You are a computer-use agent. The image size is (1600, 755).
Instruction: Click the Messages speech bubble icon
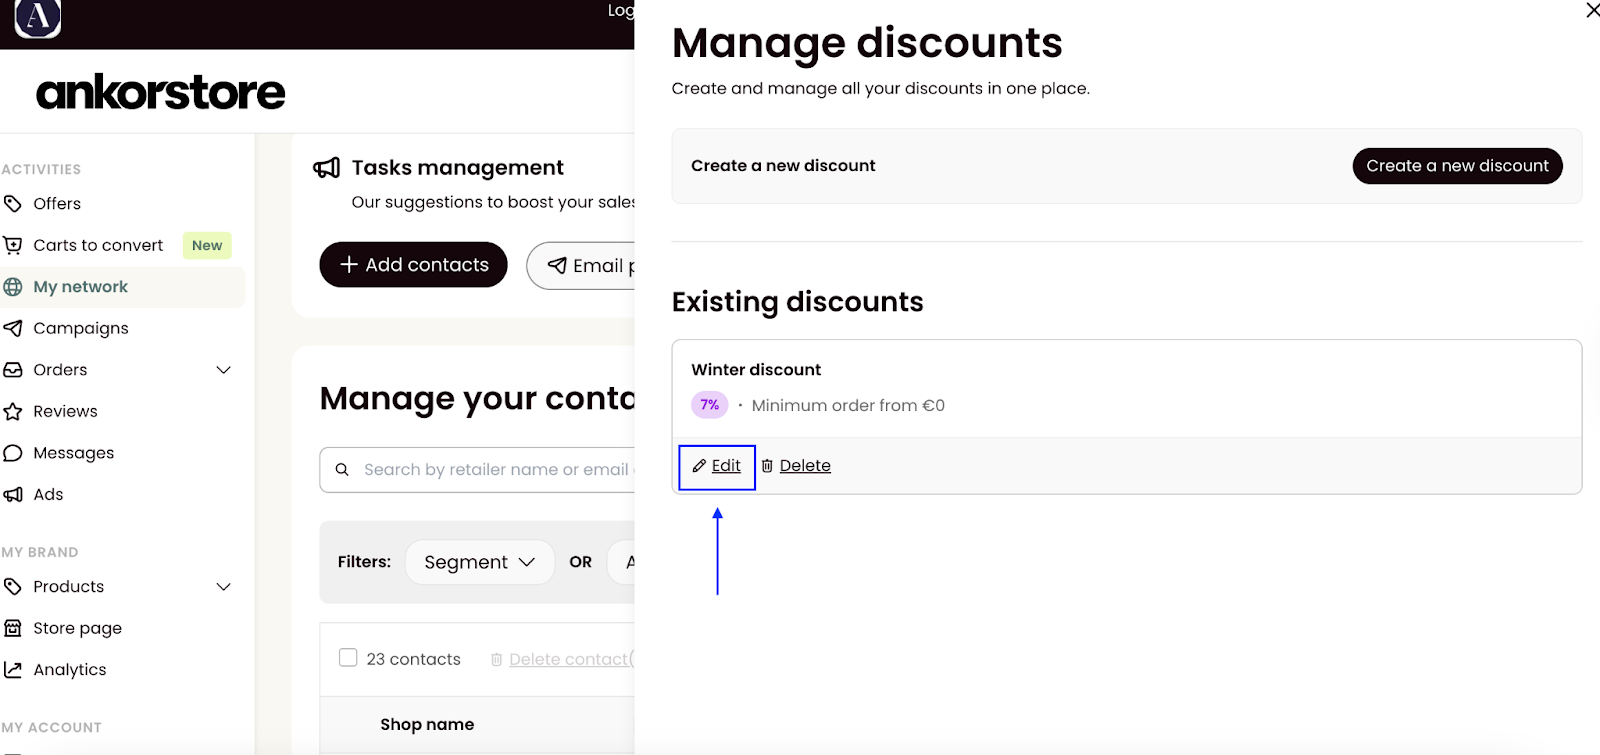(13, 453)
